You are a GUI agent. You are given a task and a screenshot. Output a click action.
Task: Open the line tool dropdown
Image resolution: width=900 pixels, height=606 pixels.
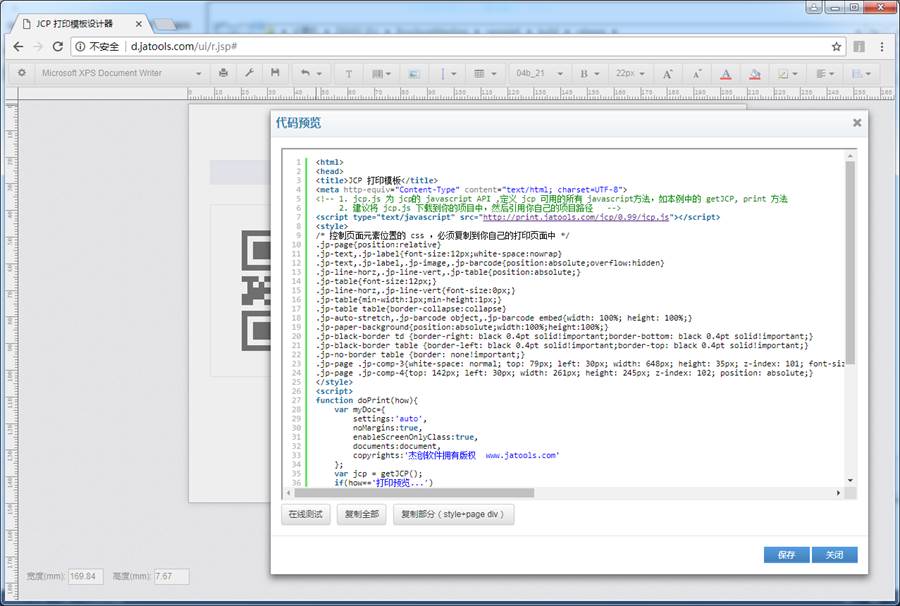point(448,73)
